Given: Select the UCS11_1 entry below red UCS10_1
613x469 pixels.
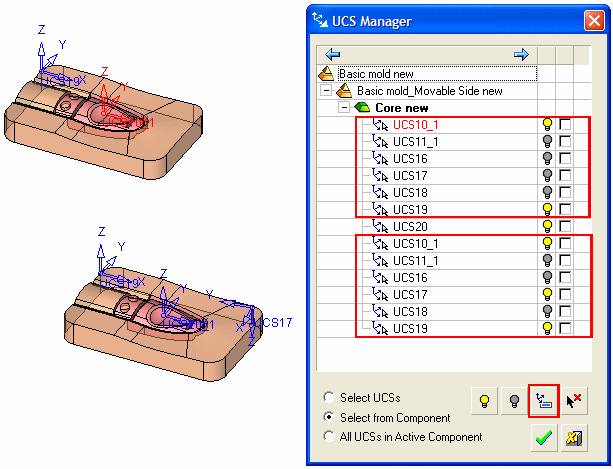Looking at the screenshot, I should pyautogui.click(x=416, y=142).
